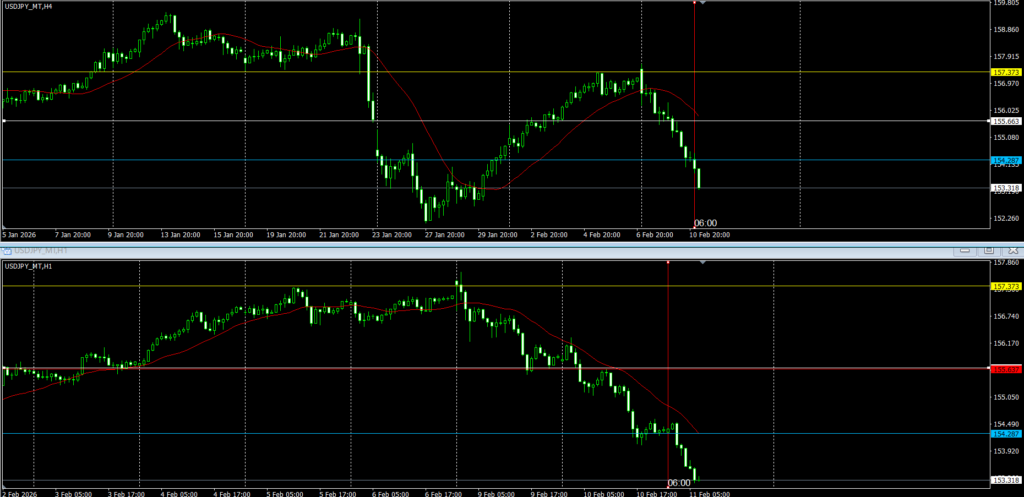1024x497 pixels.
Task: Click the 2 Feb 2026 date label on H1 axis
Action: [x=18, y=493]
